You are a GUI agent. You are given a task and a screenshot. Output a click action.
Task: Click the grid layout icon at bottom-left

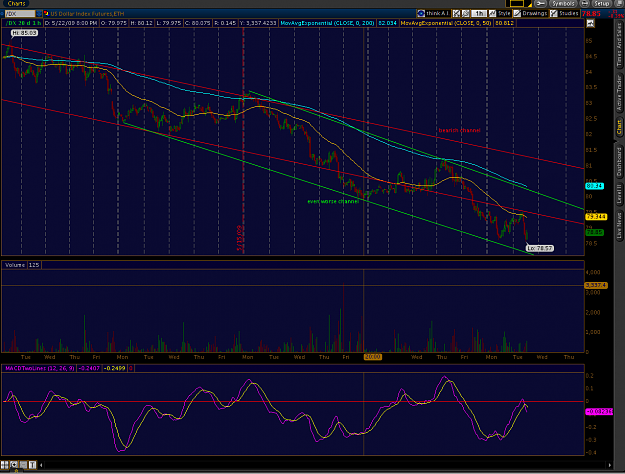(x=4, y=464)
